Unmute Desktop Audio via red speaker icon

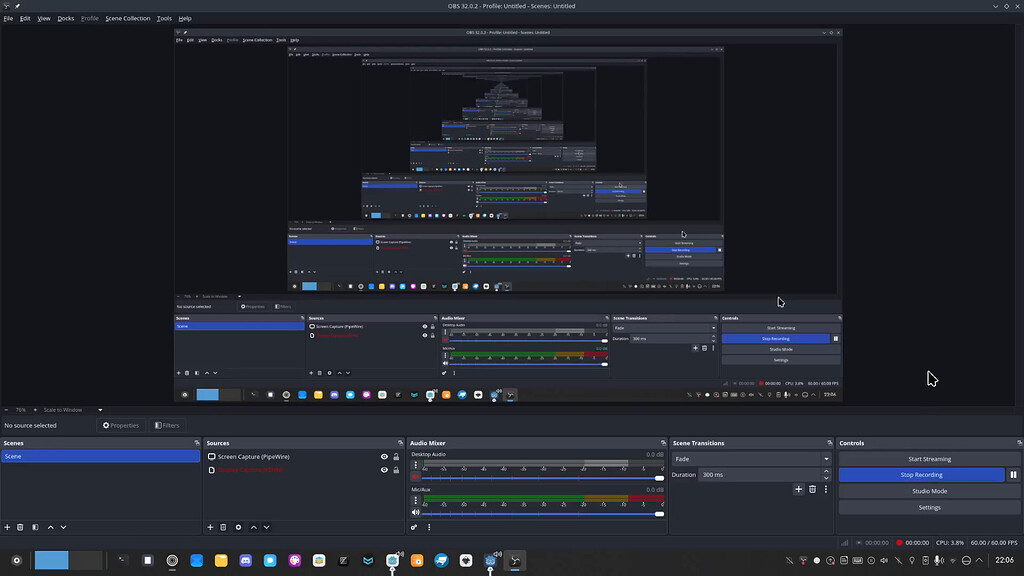(x=415, y=477)
